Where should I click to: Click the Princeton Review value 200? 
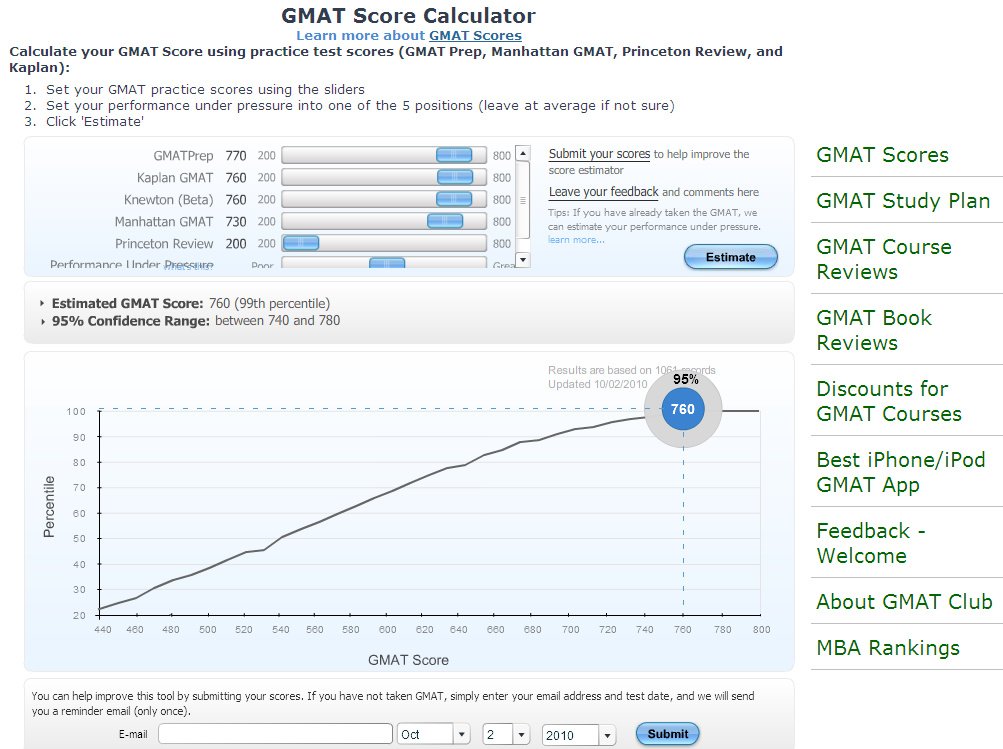point(235,244)
